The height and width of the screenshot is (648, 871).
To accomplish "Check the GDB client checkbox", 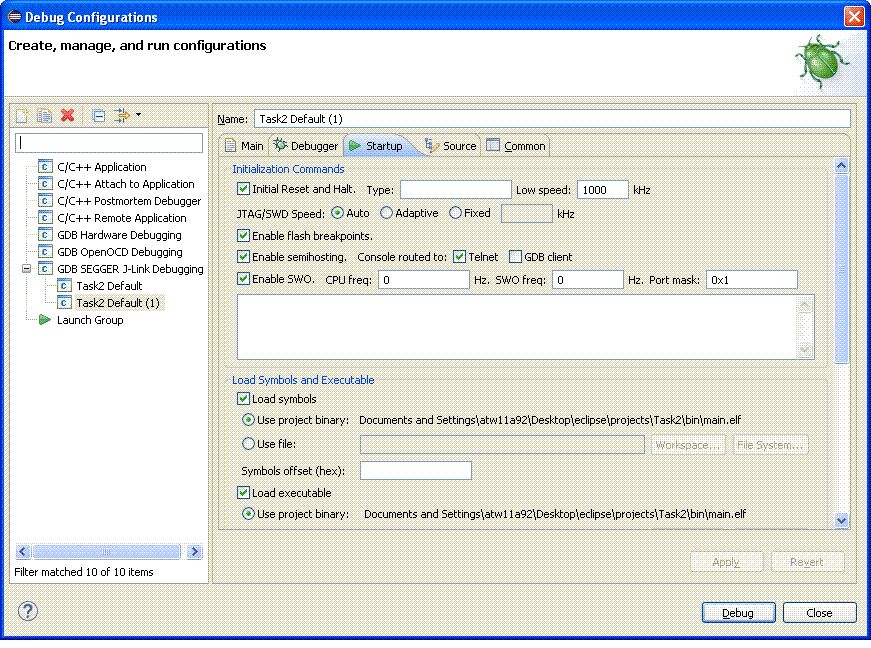I will 515,257.
